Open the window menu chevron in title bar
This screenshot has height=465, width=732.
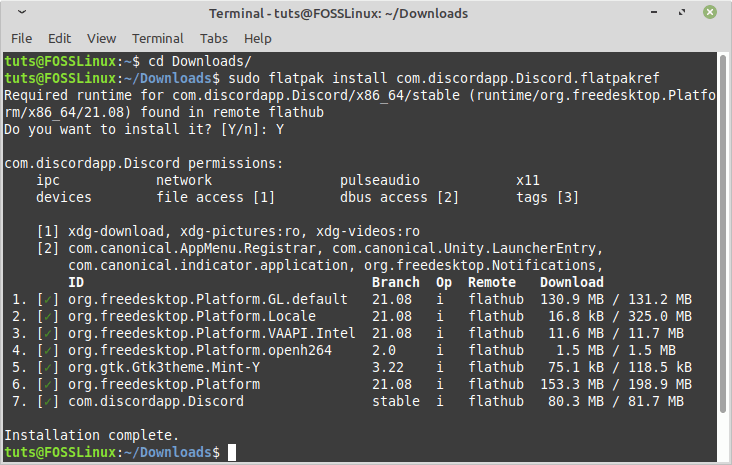(21, 12)
